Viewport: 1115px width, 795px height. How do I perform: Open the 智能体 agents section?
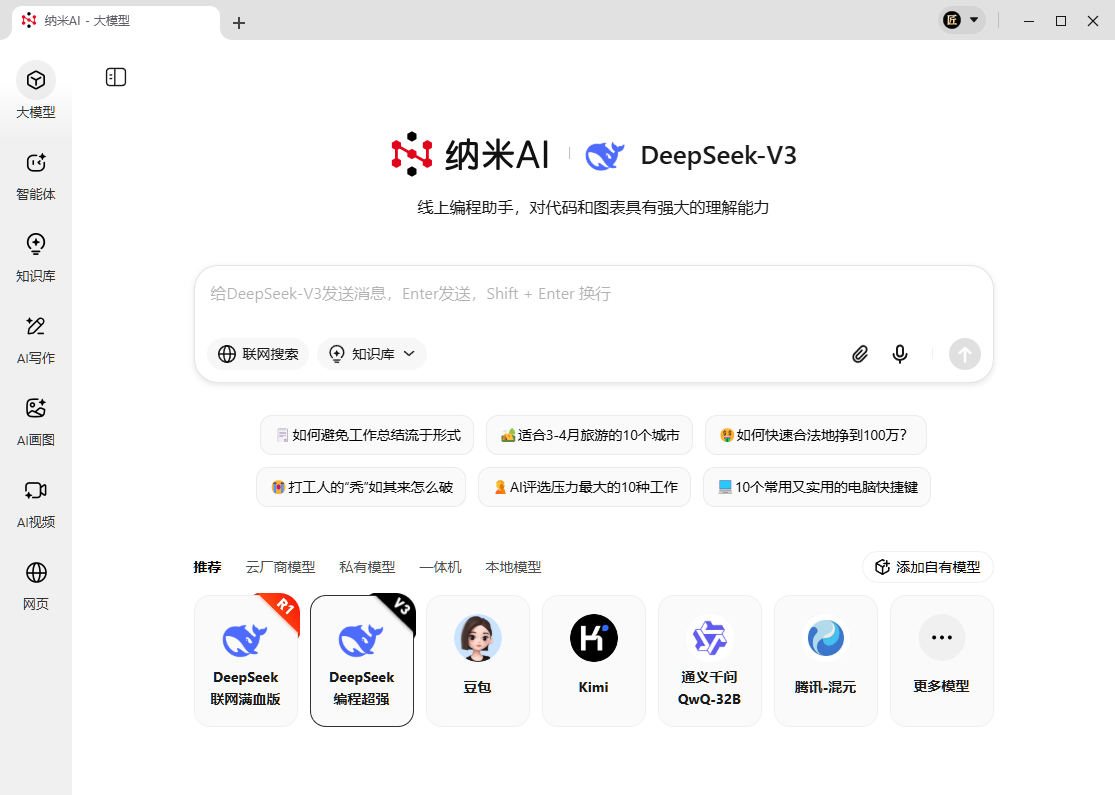pos(36,176)
